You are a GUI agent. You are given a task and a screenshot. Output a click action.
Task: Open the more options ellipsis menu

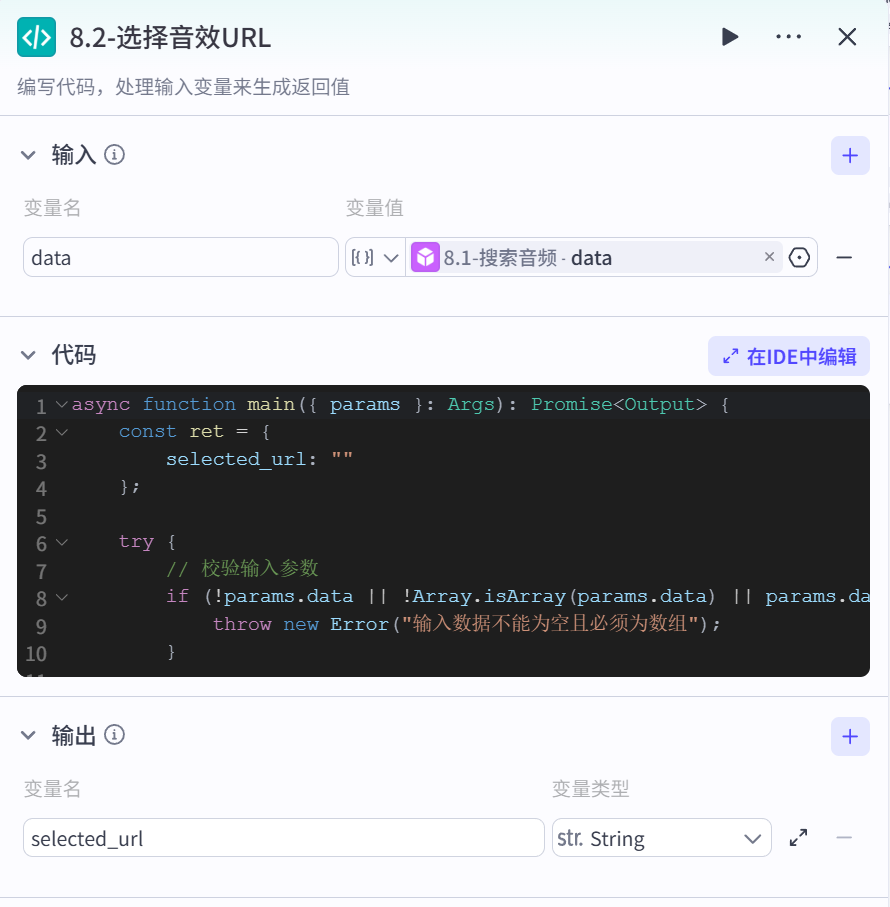click(x=788, y=37)
